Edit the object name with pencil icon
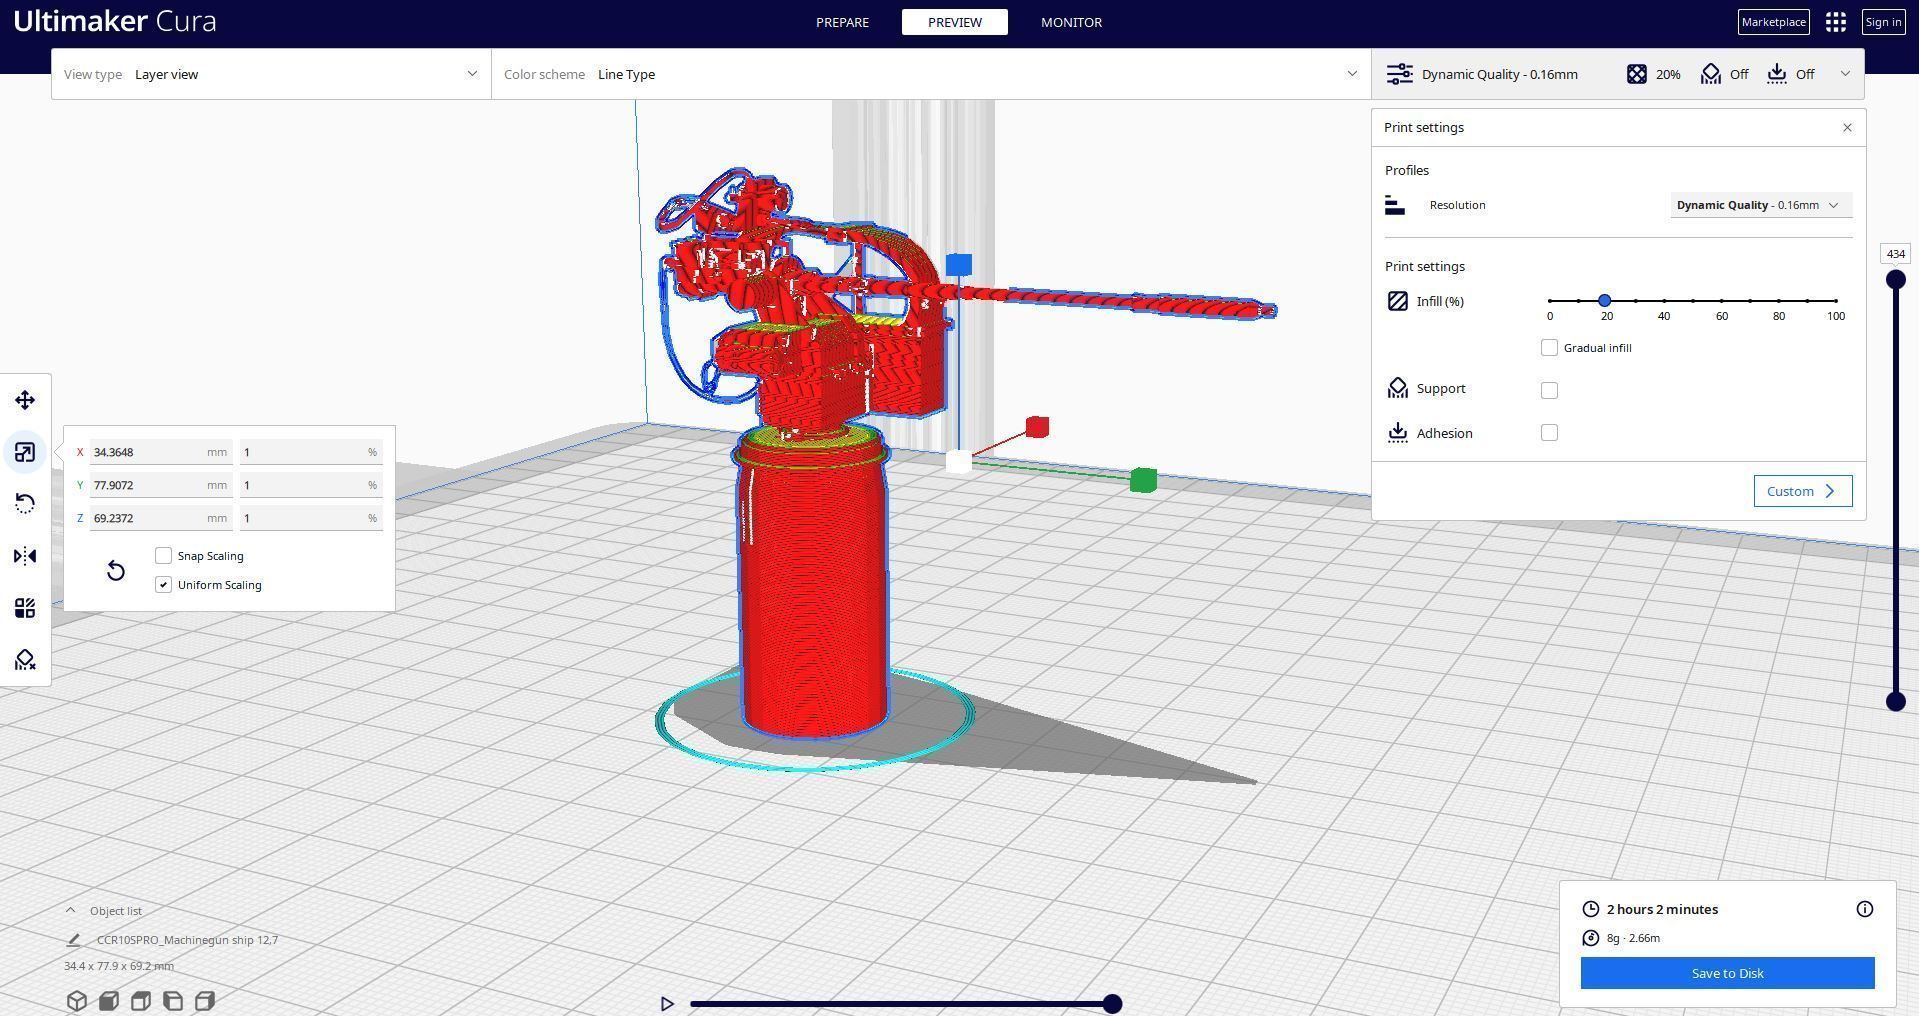This screenshot has width=1919, height=1016. [73, 940]
